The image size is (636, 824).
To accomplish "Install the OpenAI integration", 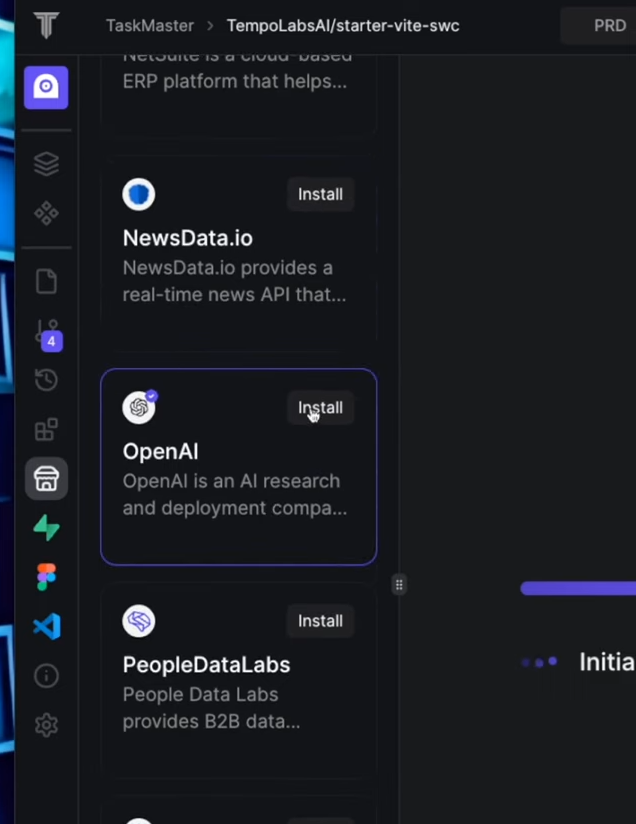I will pos(321,408).
